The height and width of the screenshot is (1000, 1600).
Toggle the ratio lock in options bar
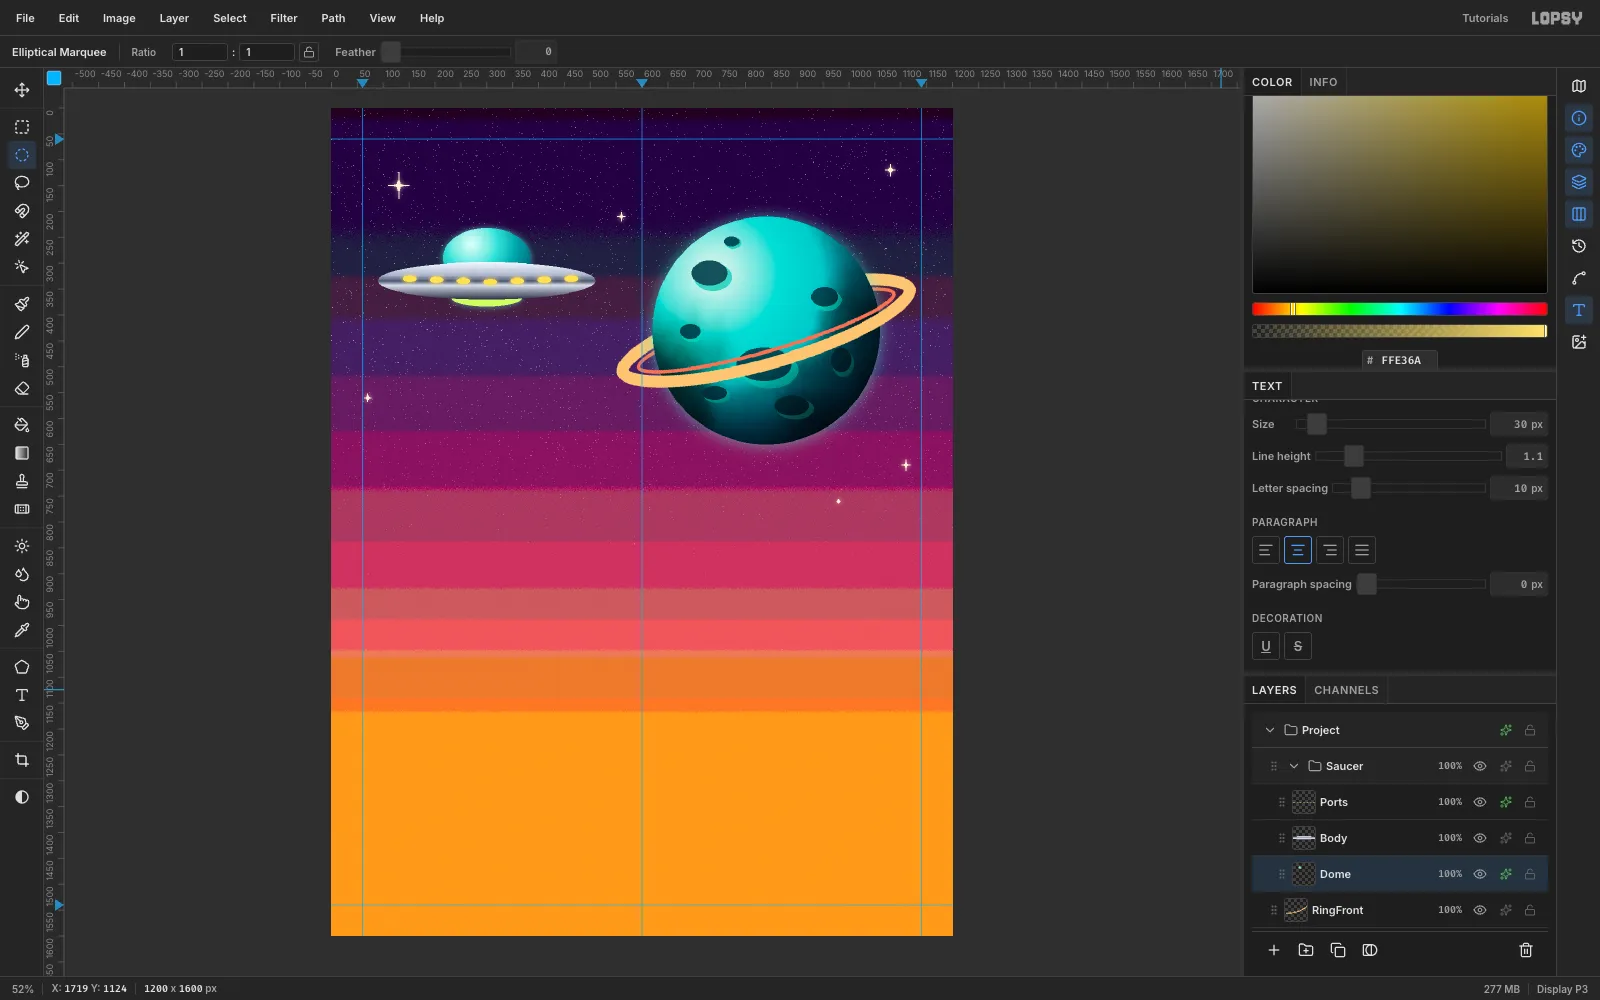point(309,52)
